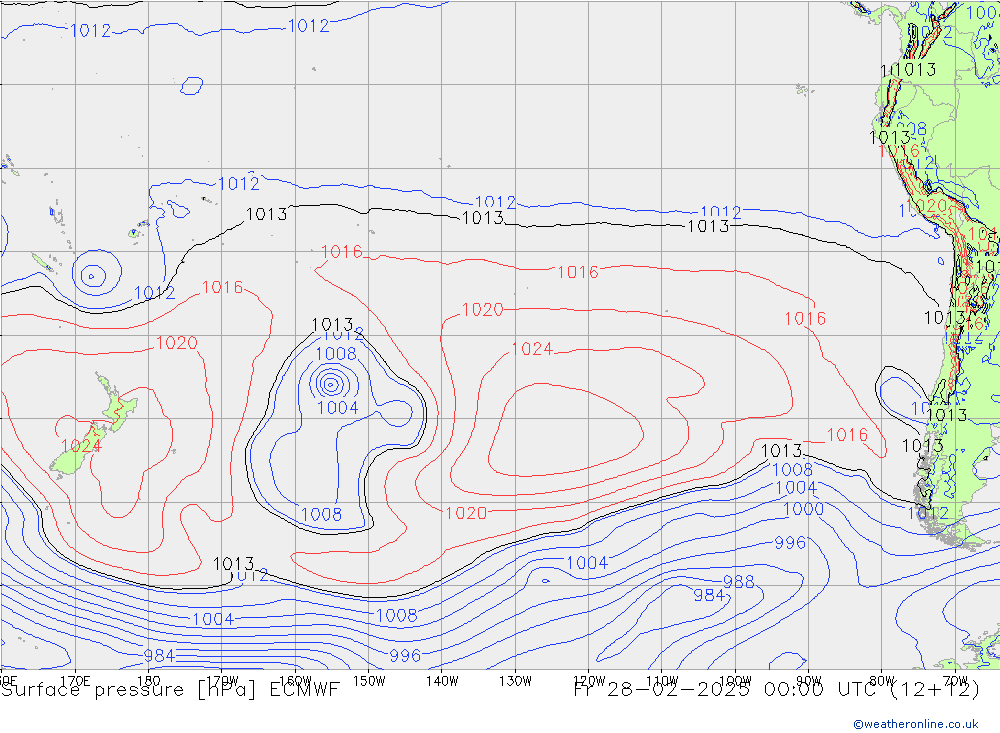Click the 180 longitude label
The width and height of the screenshot is (1000, 733).
point(149,680)
